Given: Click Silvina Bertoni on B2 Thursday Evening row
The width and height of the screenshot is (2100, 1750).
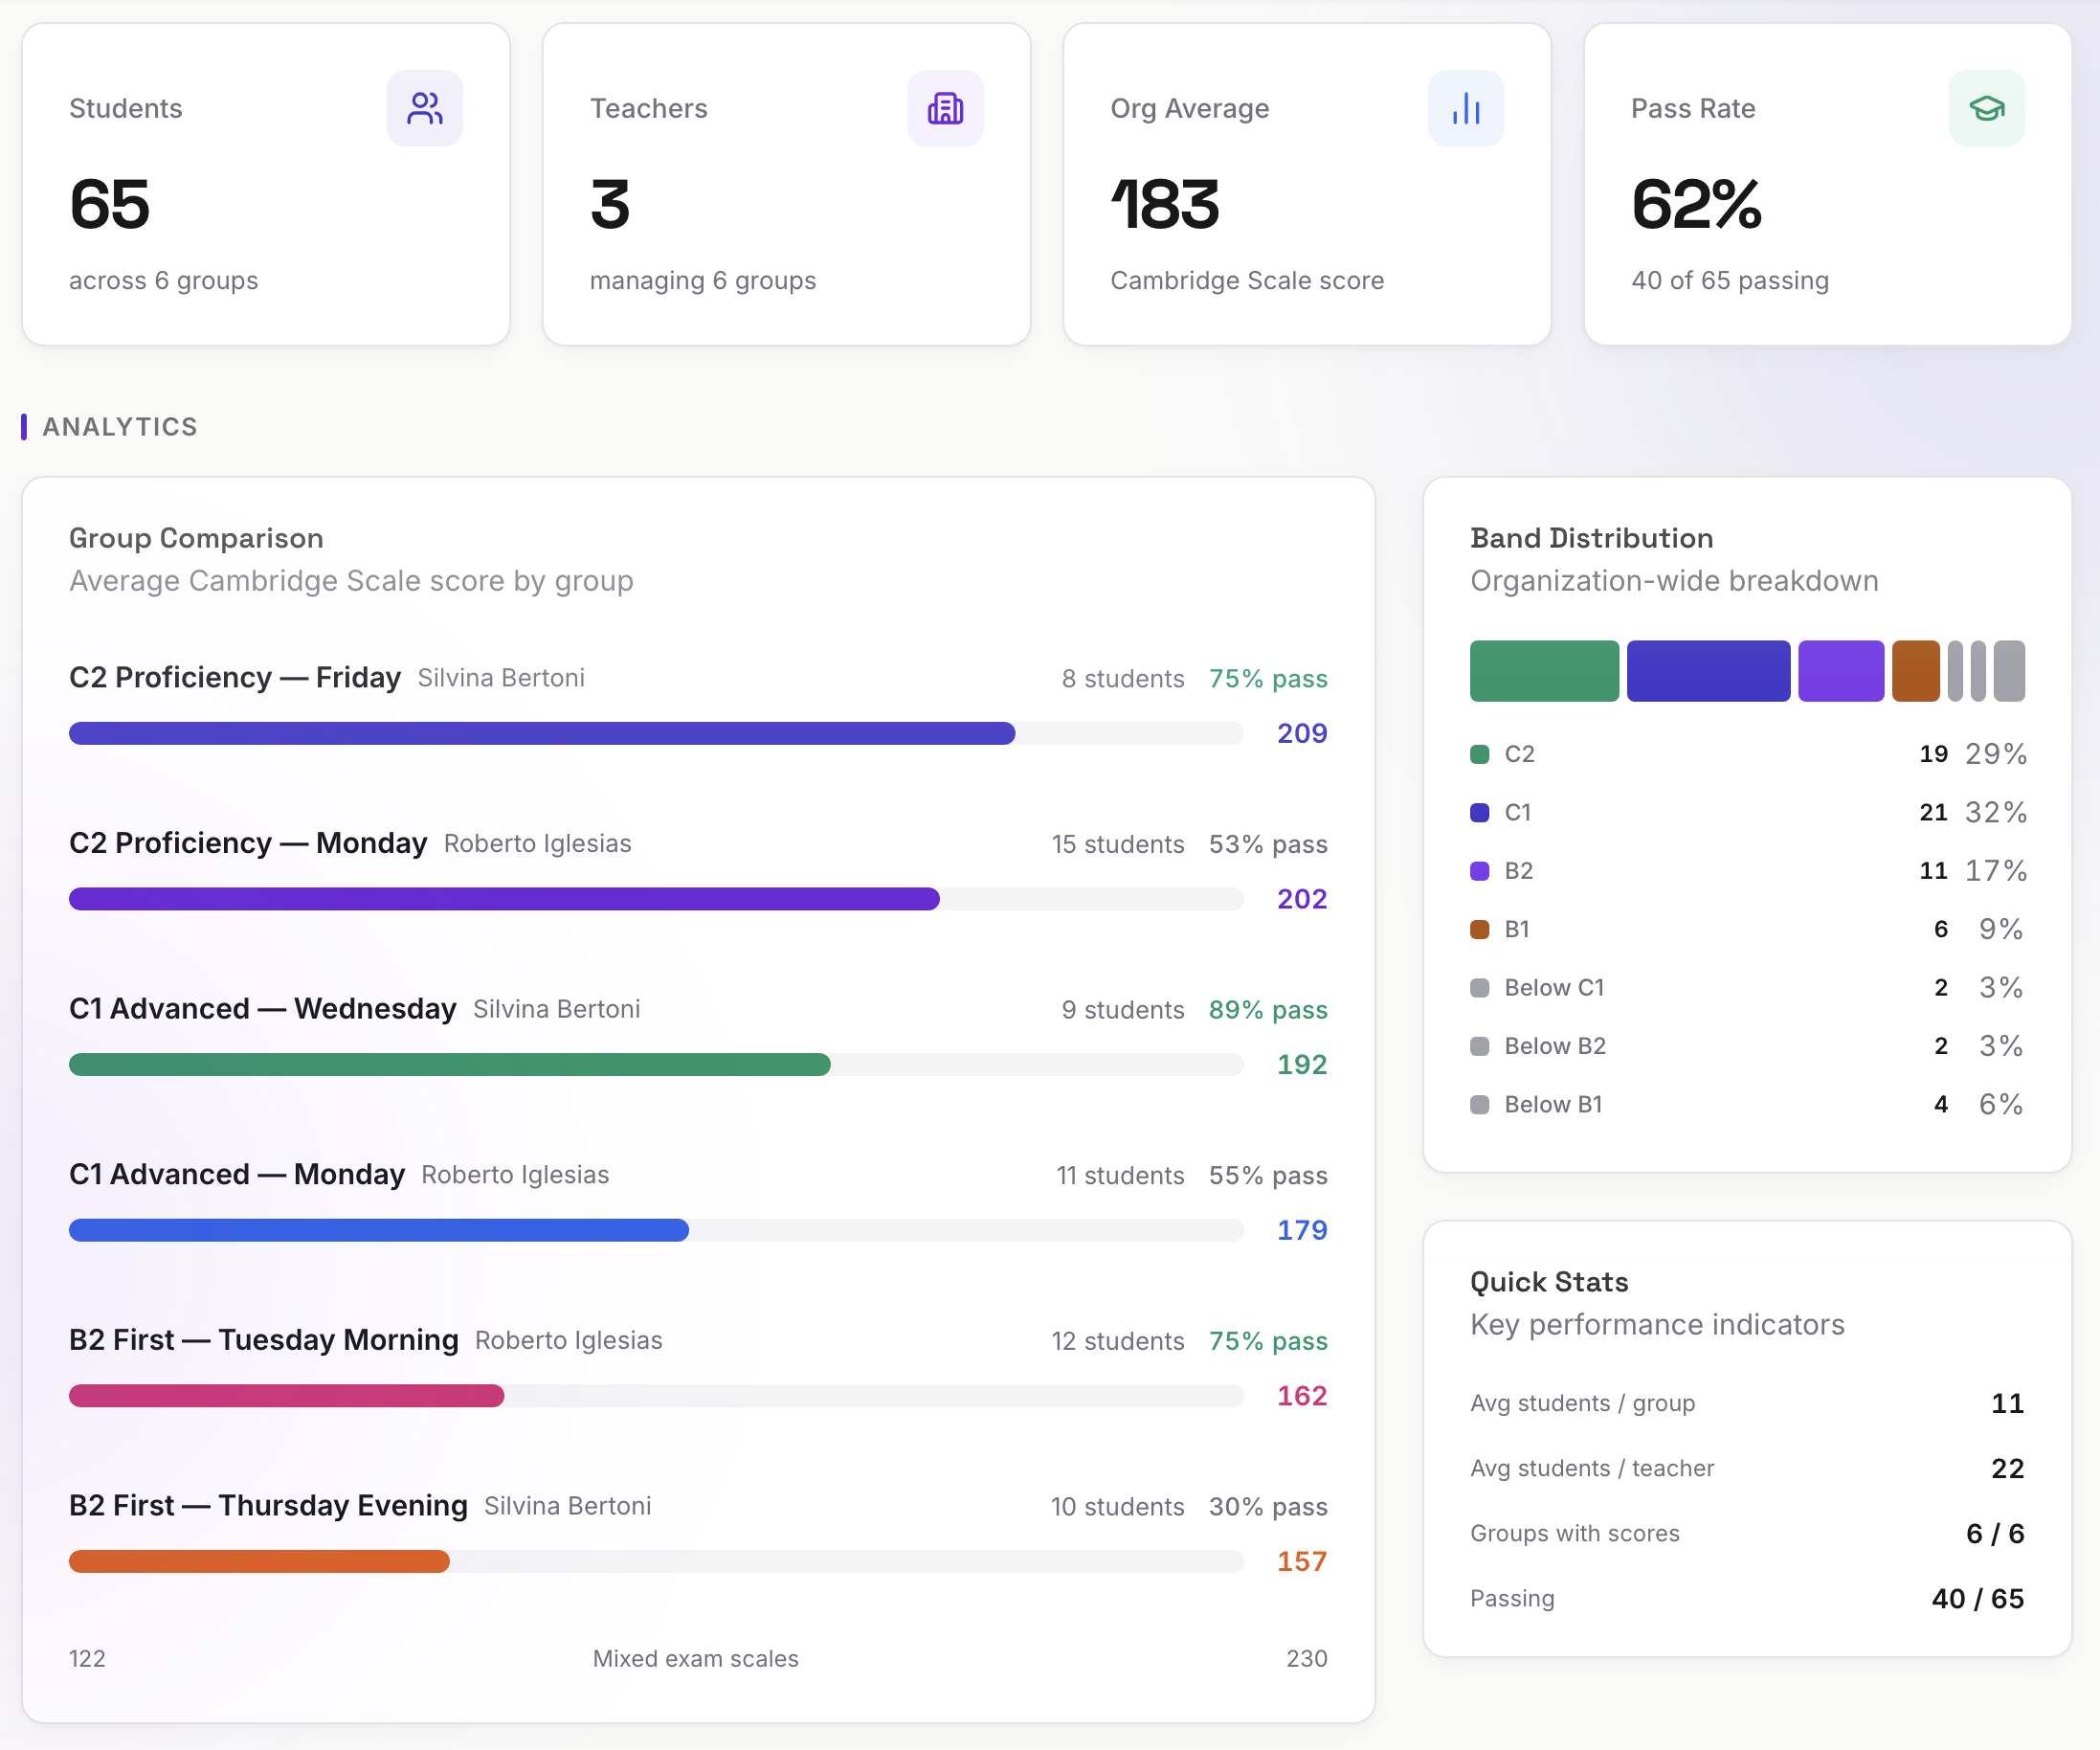Looking at the screenshot, I should [x=568, y=1507].
